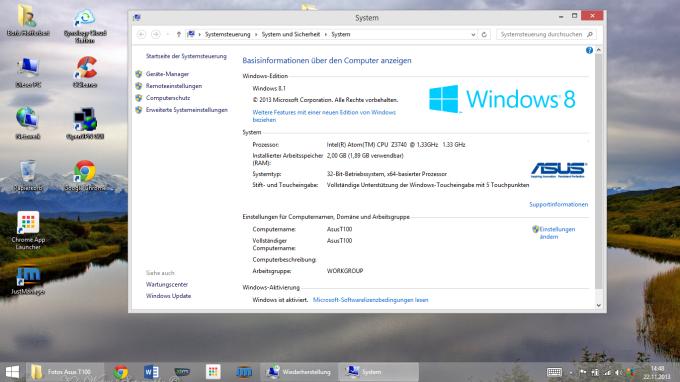Open Wartungscenter link

click(x=167, y=284)
